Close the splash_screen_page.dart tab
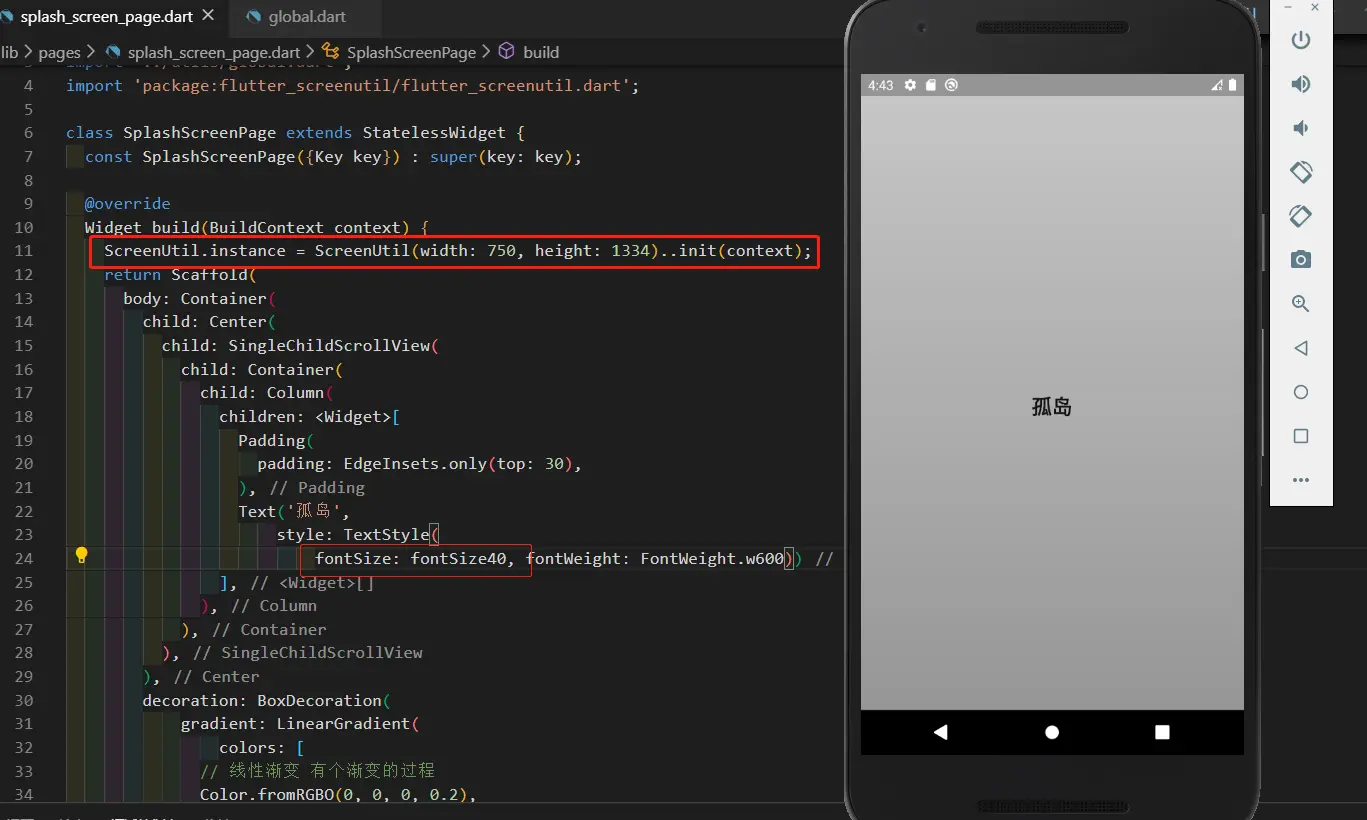 (209, 17)
